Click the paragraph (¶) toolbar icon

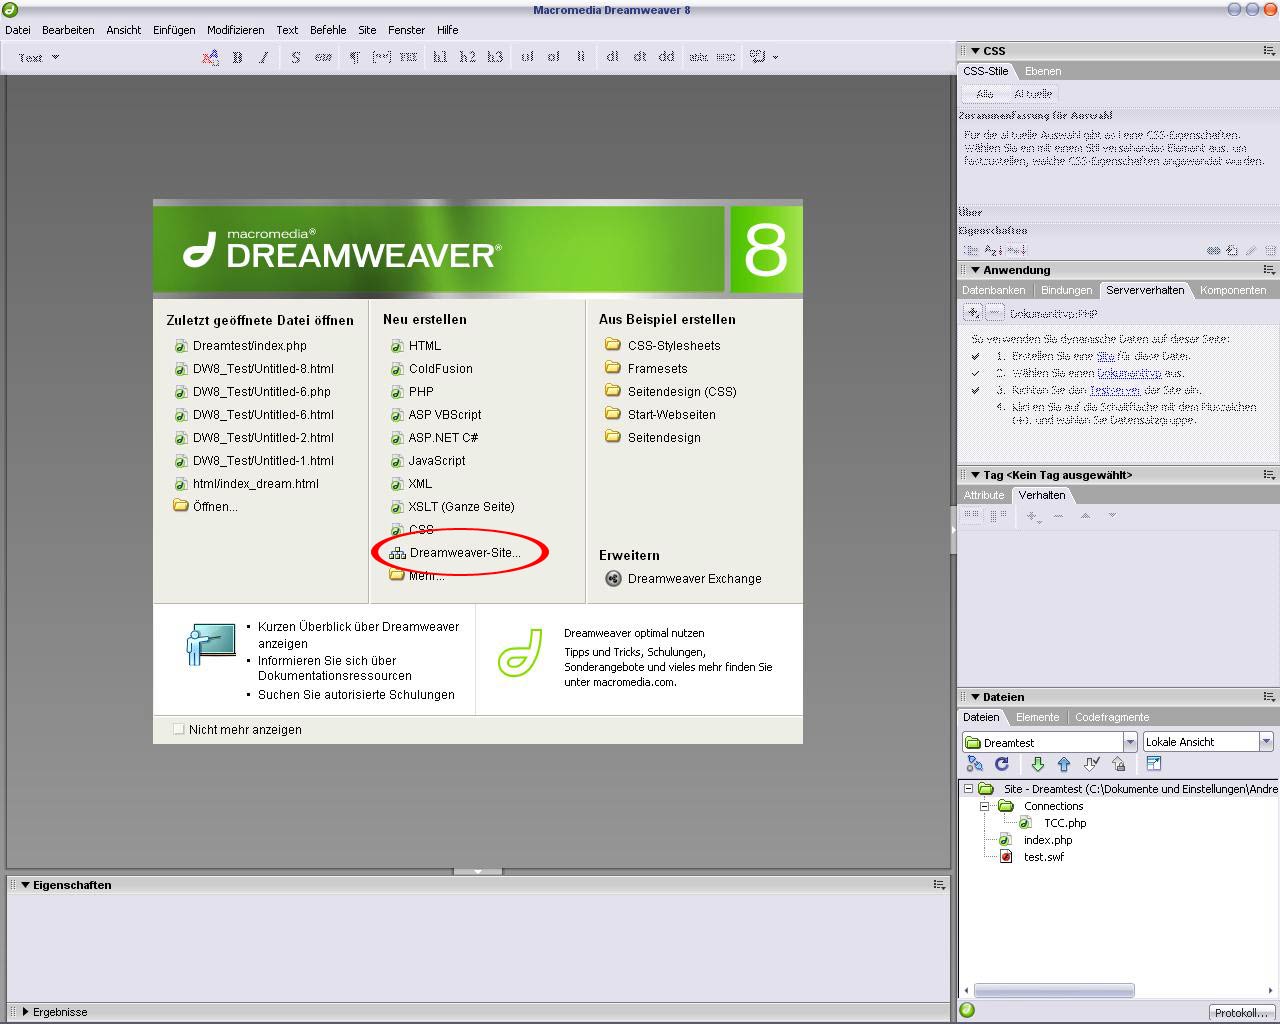click(354, 57)
